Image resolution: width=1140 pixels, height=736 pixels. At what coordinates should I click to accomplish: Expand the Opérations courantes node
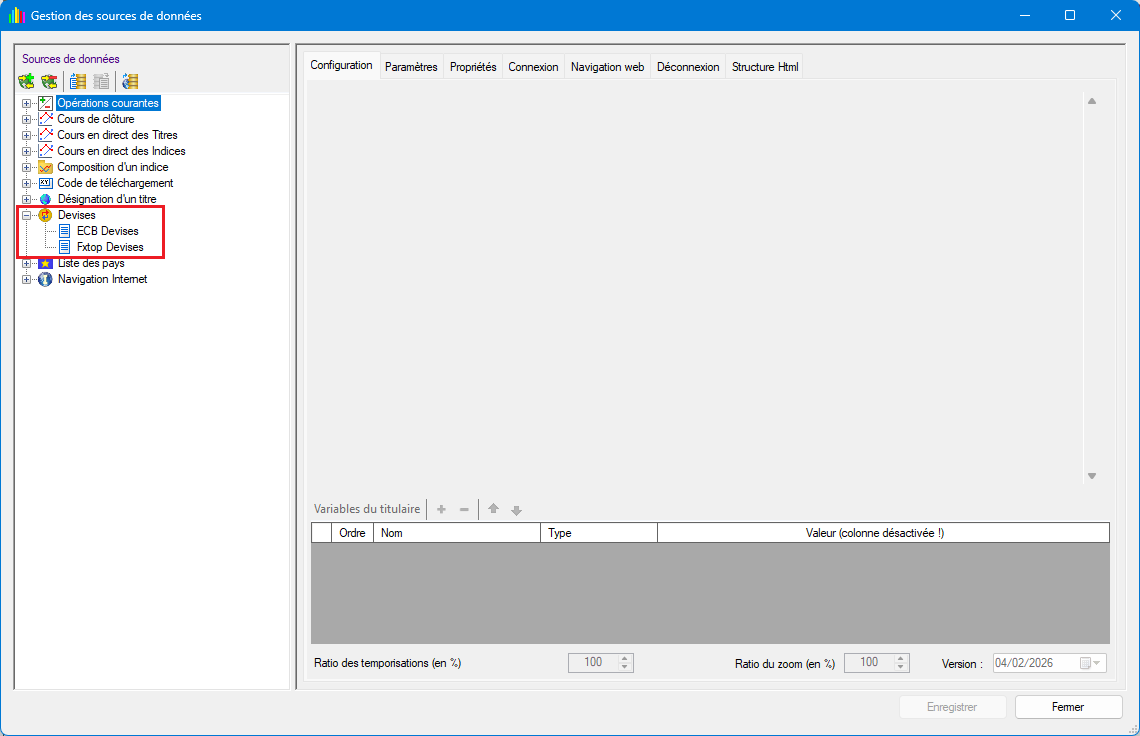point(26,103)
